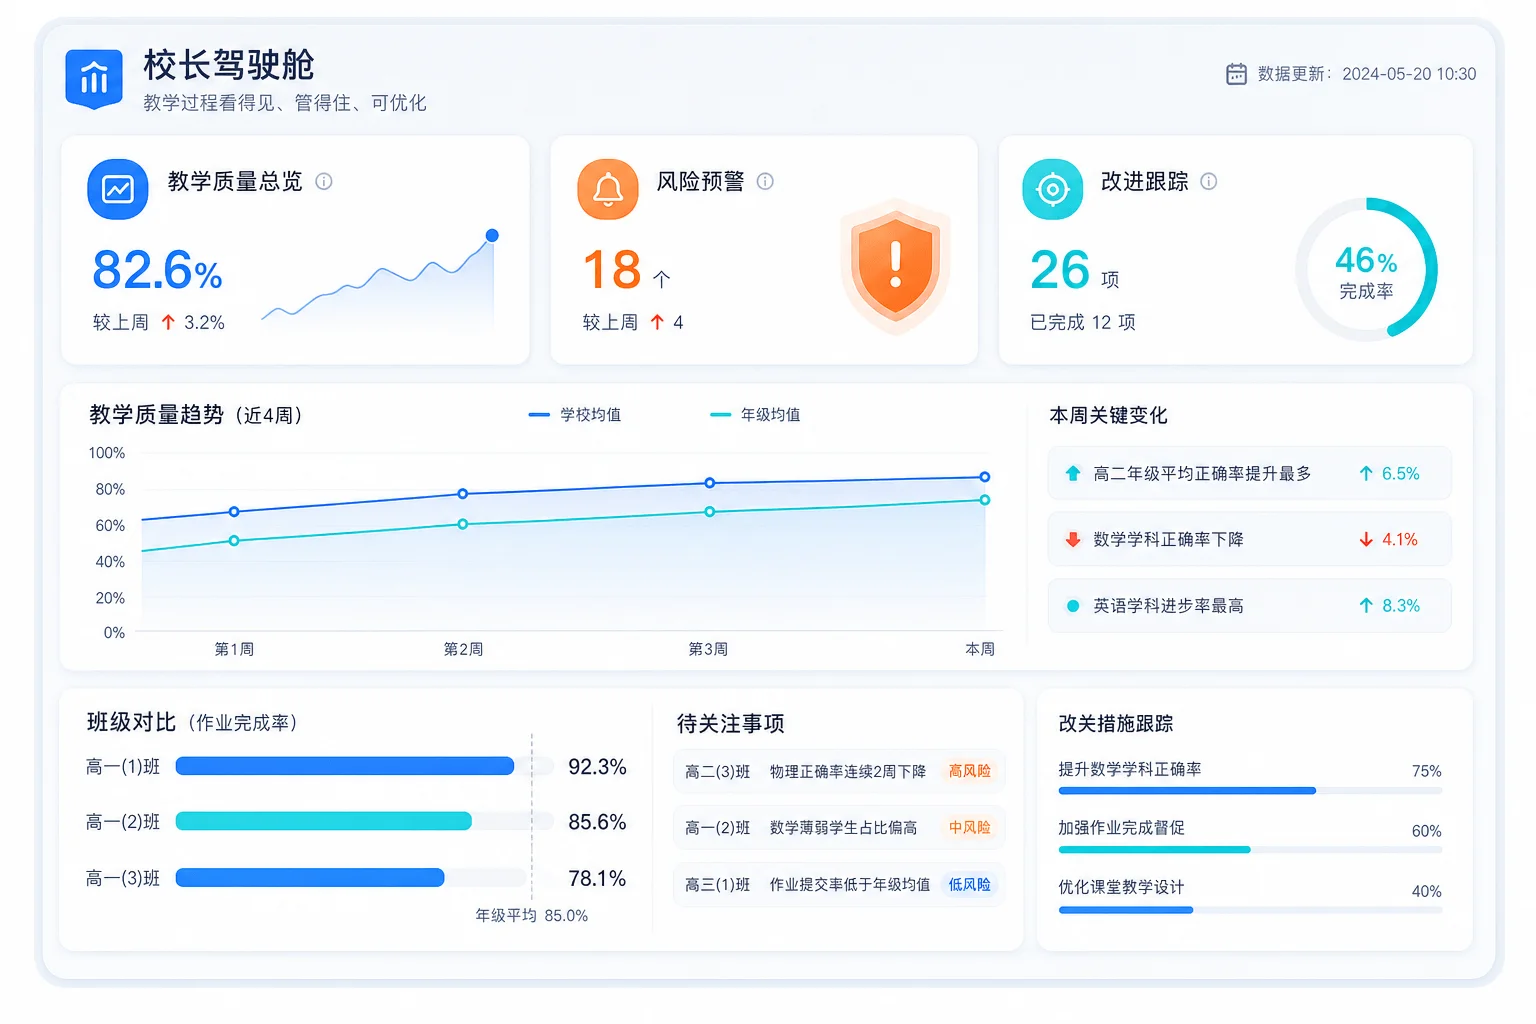The image size is (1536, 1024).
Task: Click teal up arrow icon before 高二年级平均正确率提升最多
Action: click(1073, 473)
